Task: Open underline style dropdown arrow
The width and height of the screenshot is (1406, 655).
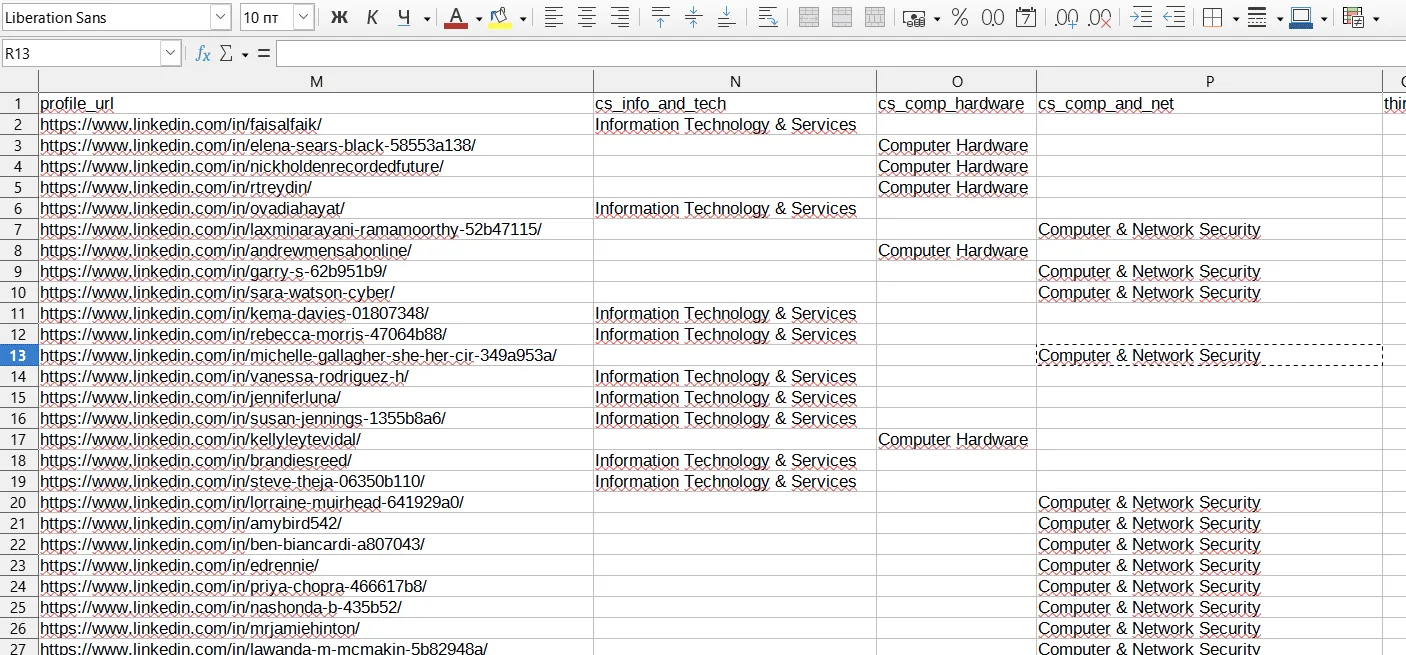Action: [x=427, y=18]
